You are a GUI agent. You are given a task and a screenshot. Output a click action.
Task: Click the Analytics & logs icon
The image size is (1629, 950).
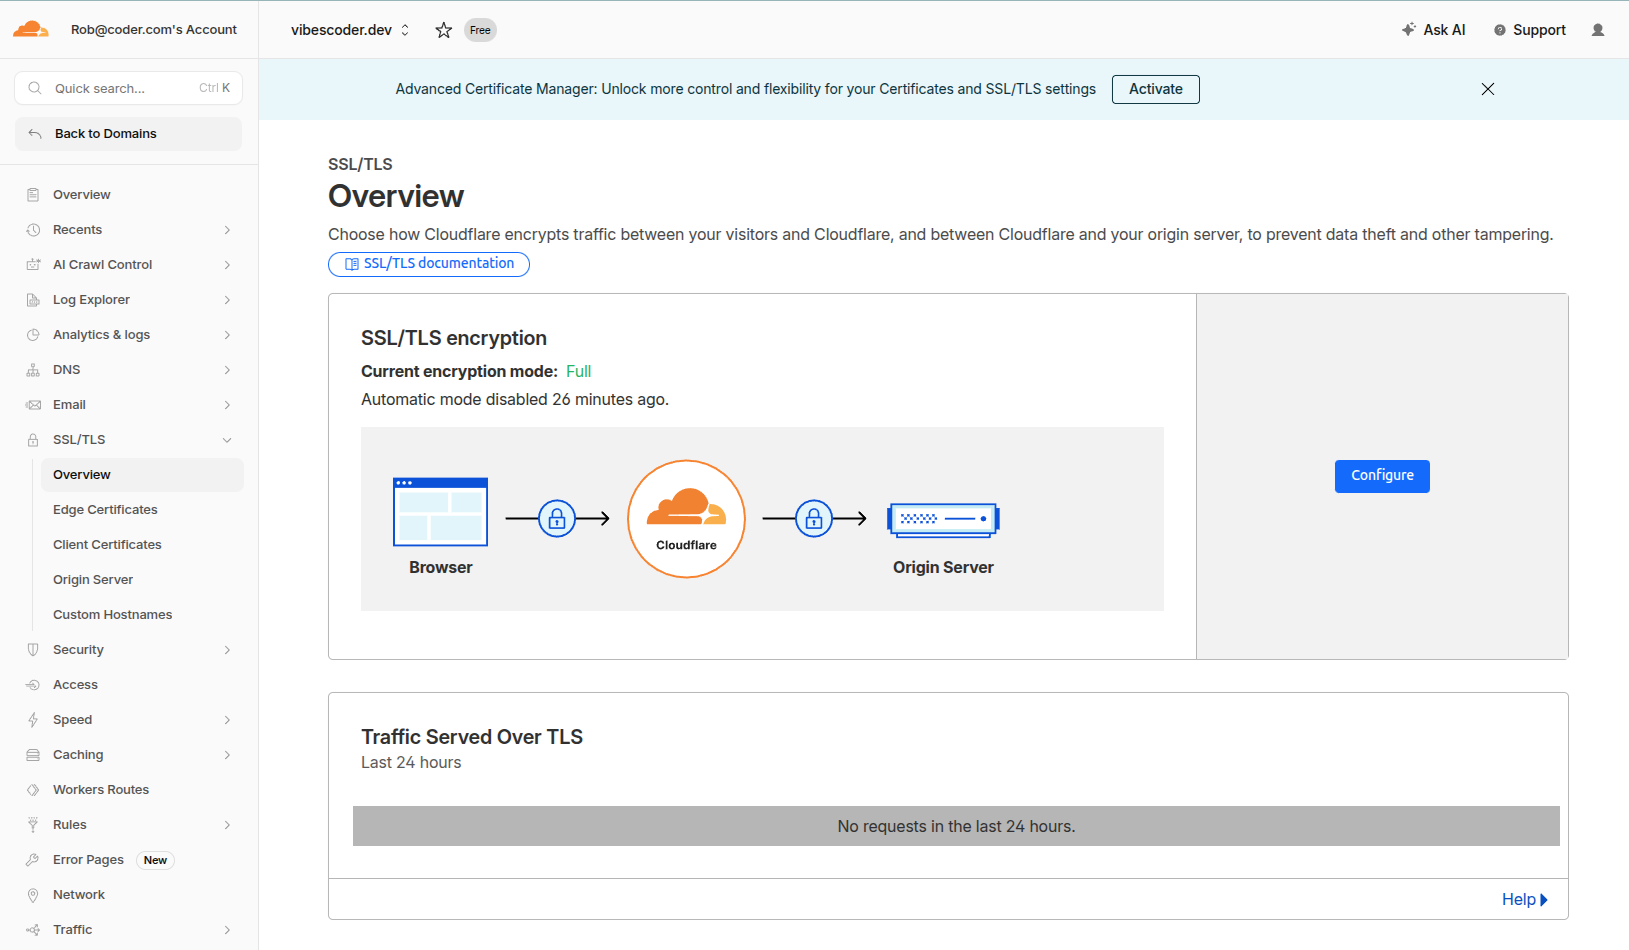(33, 335)
